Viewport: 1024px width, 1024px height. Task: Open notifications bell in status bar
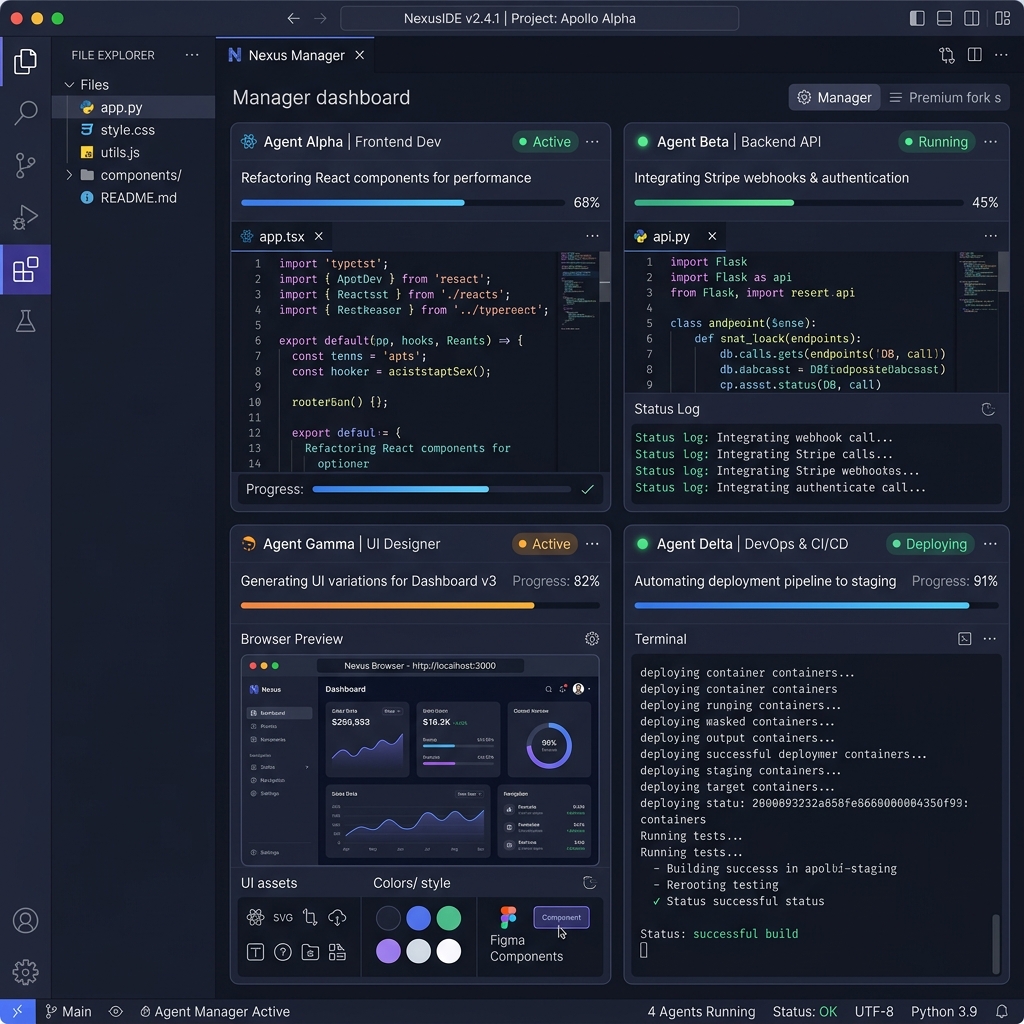[x=1002, y=1011]
